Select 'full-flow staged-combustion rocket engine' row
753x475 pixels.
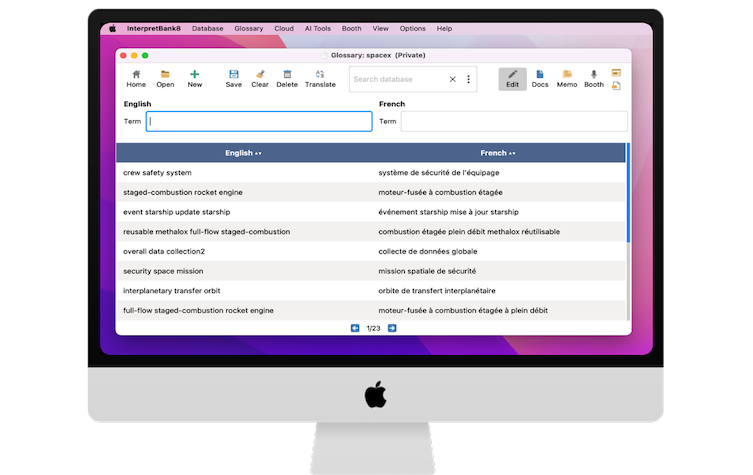[x=371, y=310]
